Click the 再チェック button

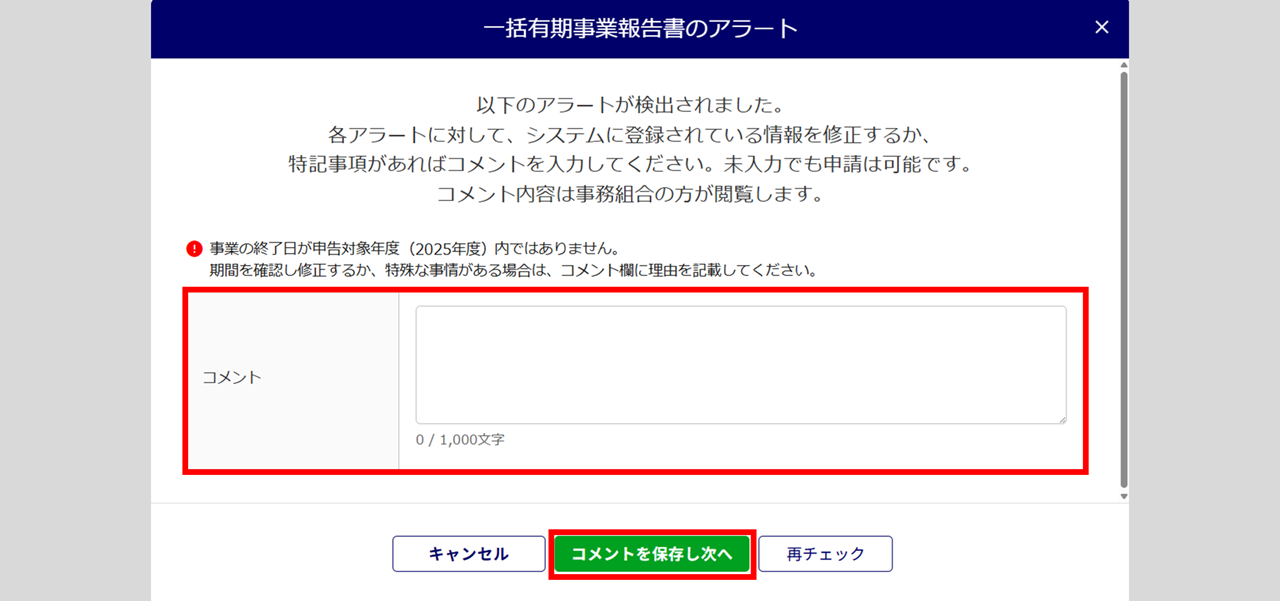[825, 554]
